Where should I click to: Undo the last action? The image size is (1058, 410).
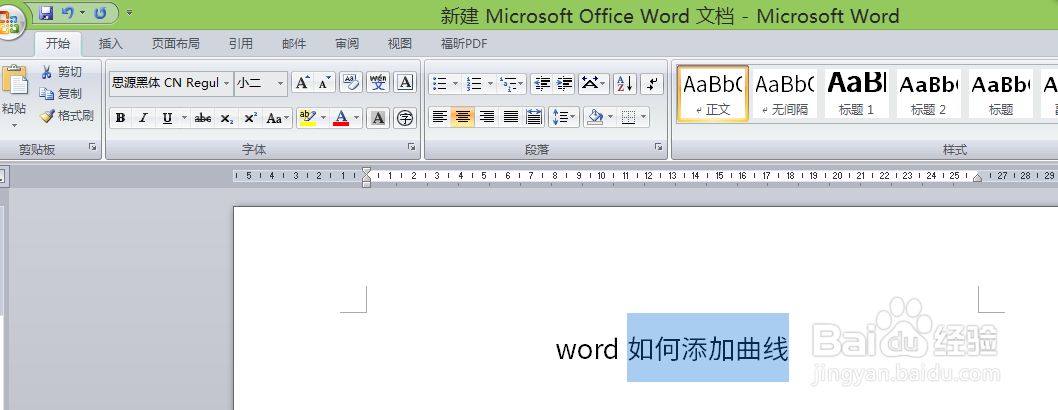67,13
